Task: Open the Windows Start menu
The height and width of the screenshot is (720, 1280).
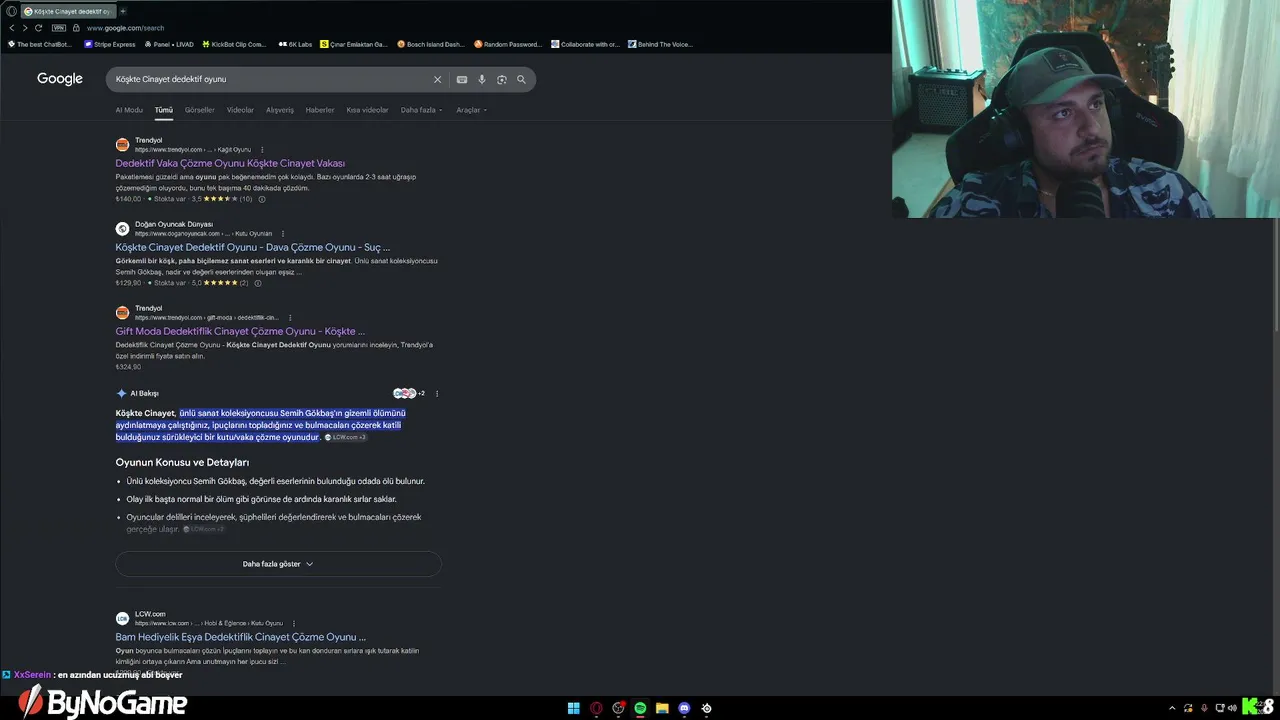Action: coord(574,708)
